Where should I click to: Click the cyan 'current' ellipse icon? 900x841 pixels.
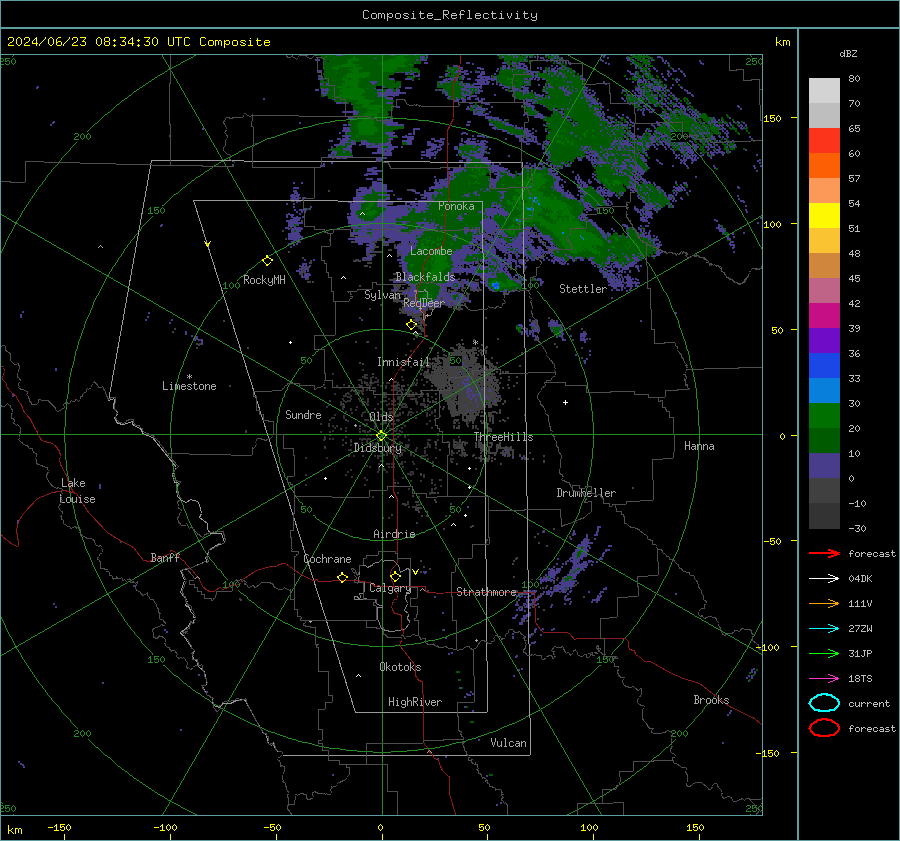pos(824,703)
